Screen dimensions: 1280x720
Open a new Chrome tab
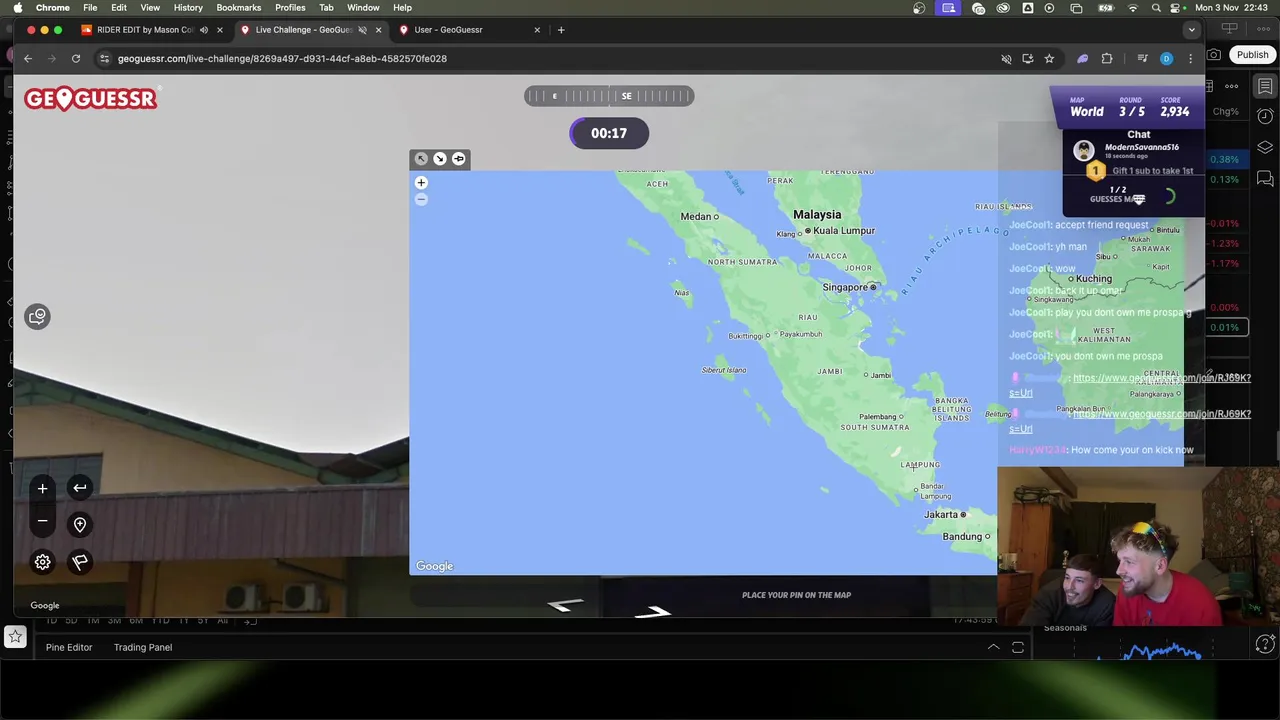pyautogui.click(x=561, y=30)
